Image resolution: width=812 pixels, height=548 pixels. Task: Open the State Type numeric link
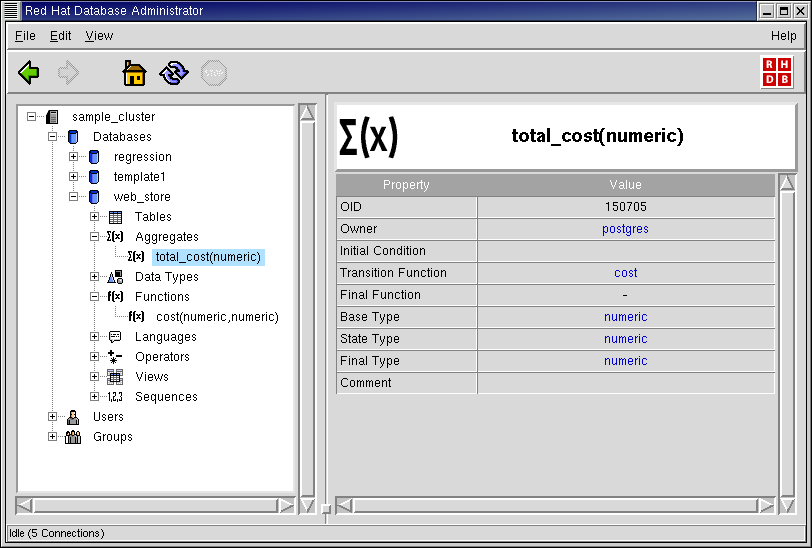(626, 339)
